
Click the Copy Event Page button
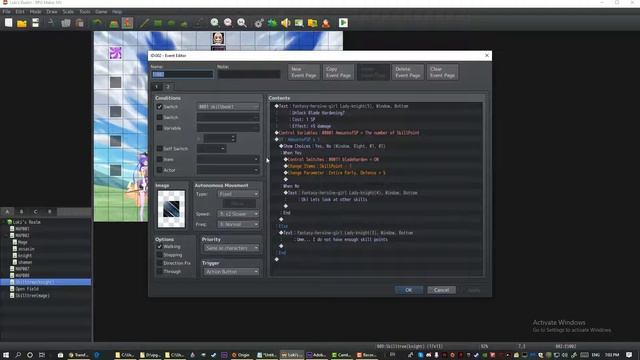pyautogui.click(x=338, y=72)
